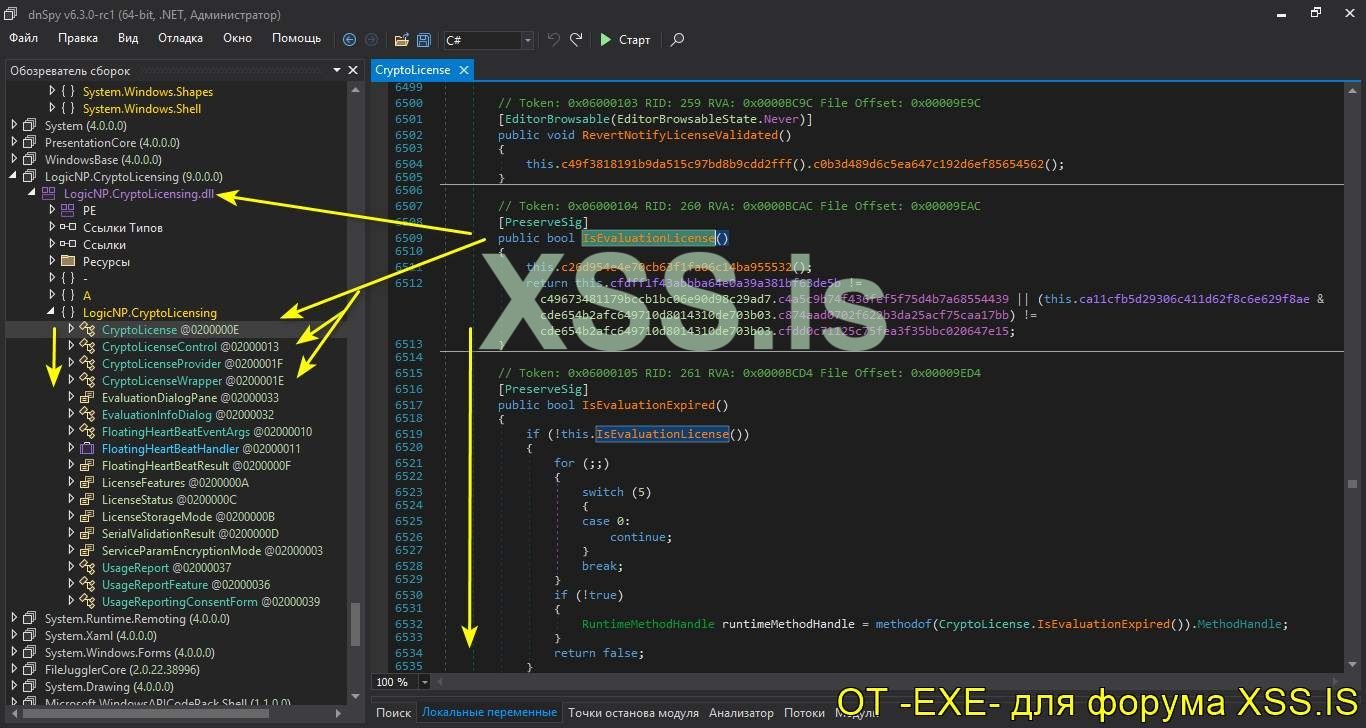Viewport: 1366px width, 728px height.
Task: Close the CryptoLicense document tab
Action: [463, 70]
